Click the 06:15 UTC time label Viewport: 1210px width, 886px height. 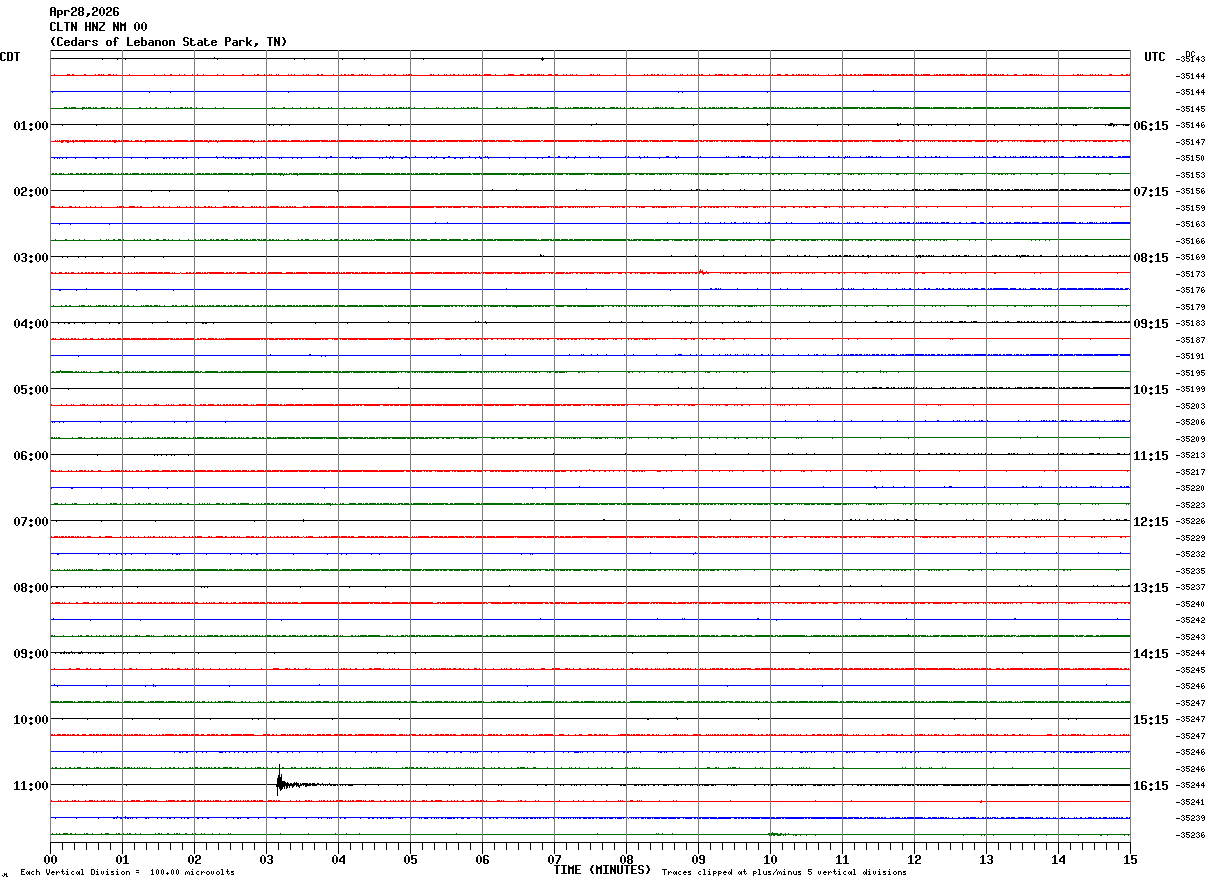(x=1151, y=126)
